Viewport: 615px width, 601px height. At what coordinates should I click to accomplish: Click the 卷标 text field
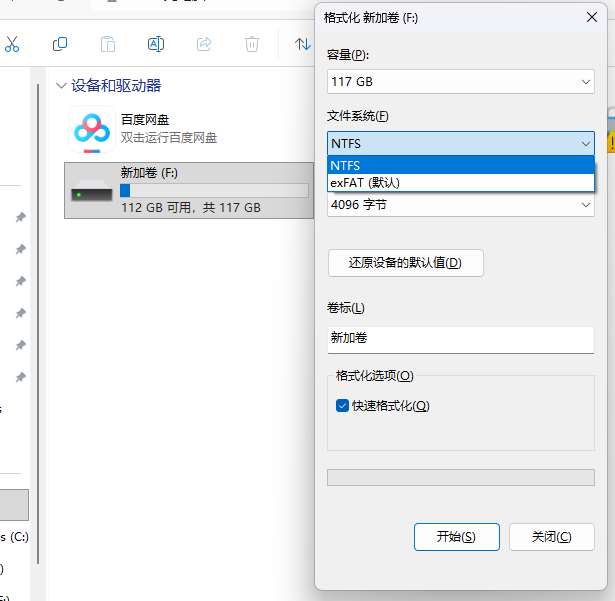460,339
